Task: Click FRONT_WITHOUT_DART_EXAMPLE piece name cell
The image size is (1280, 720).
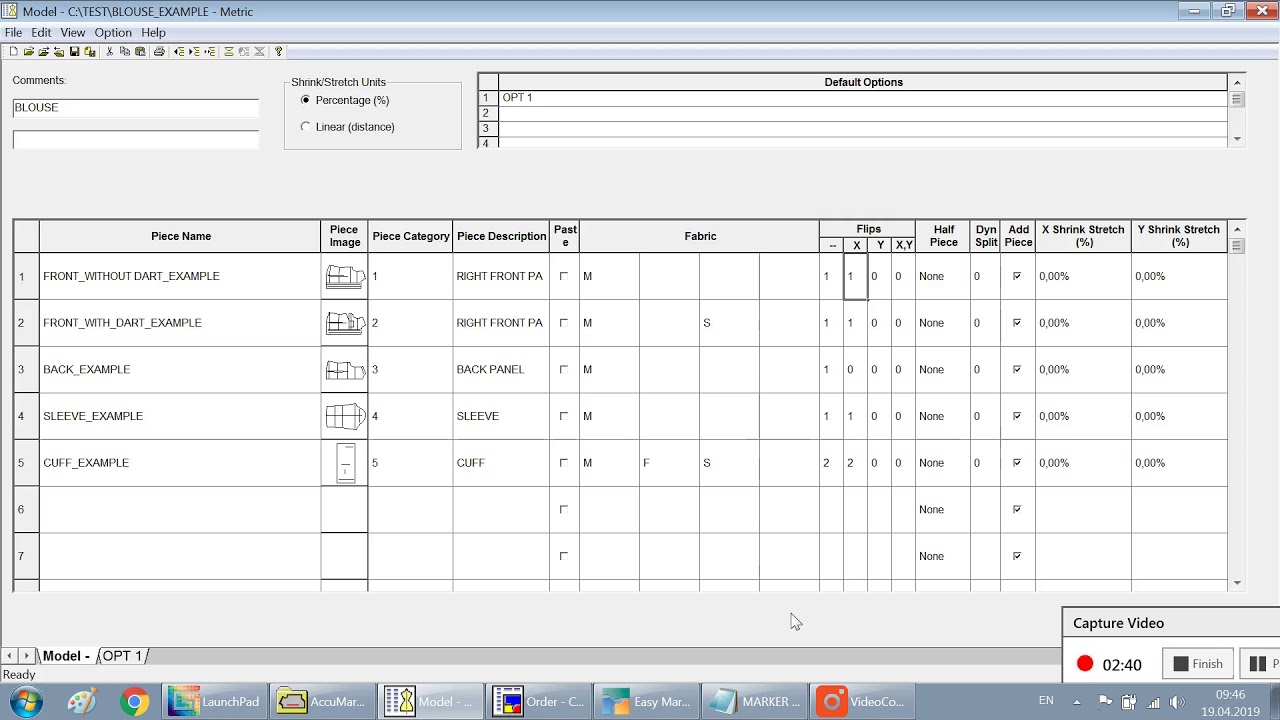Action: pos(180,276)
